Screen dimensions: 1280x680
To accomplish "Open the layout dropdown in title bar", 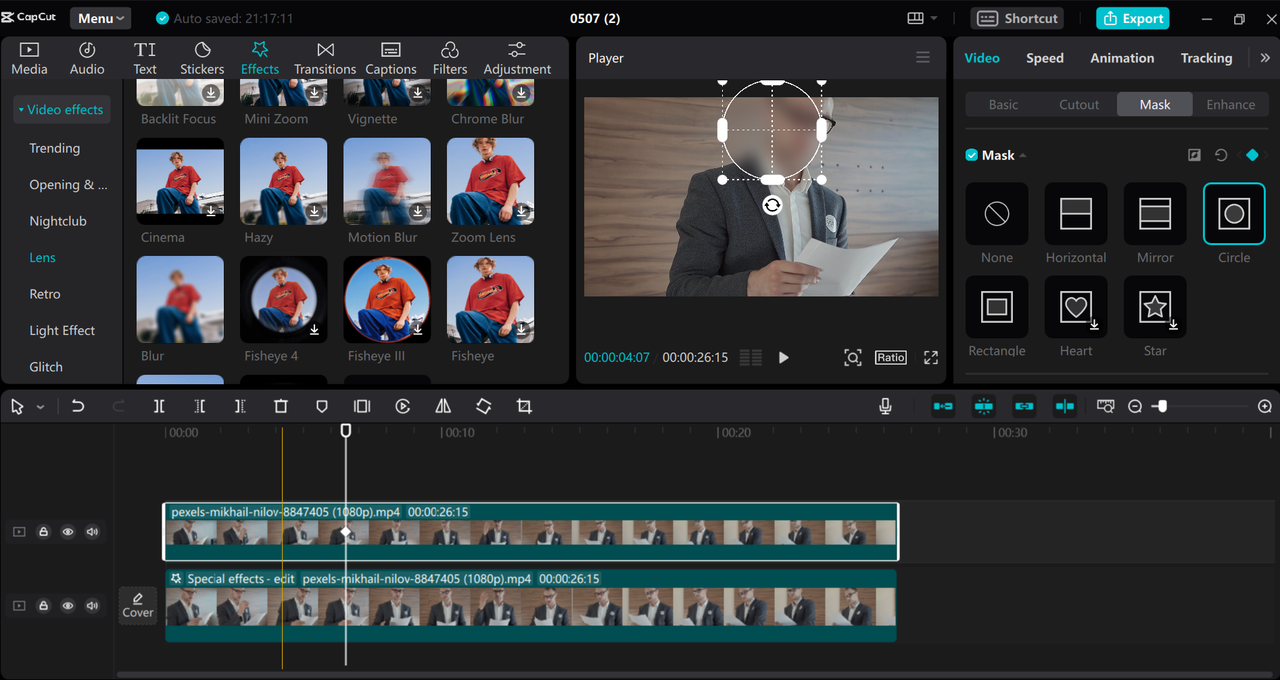I will pyautogui.click(x=922, y=18).
